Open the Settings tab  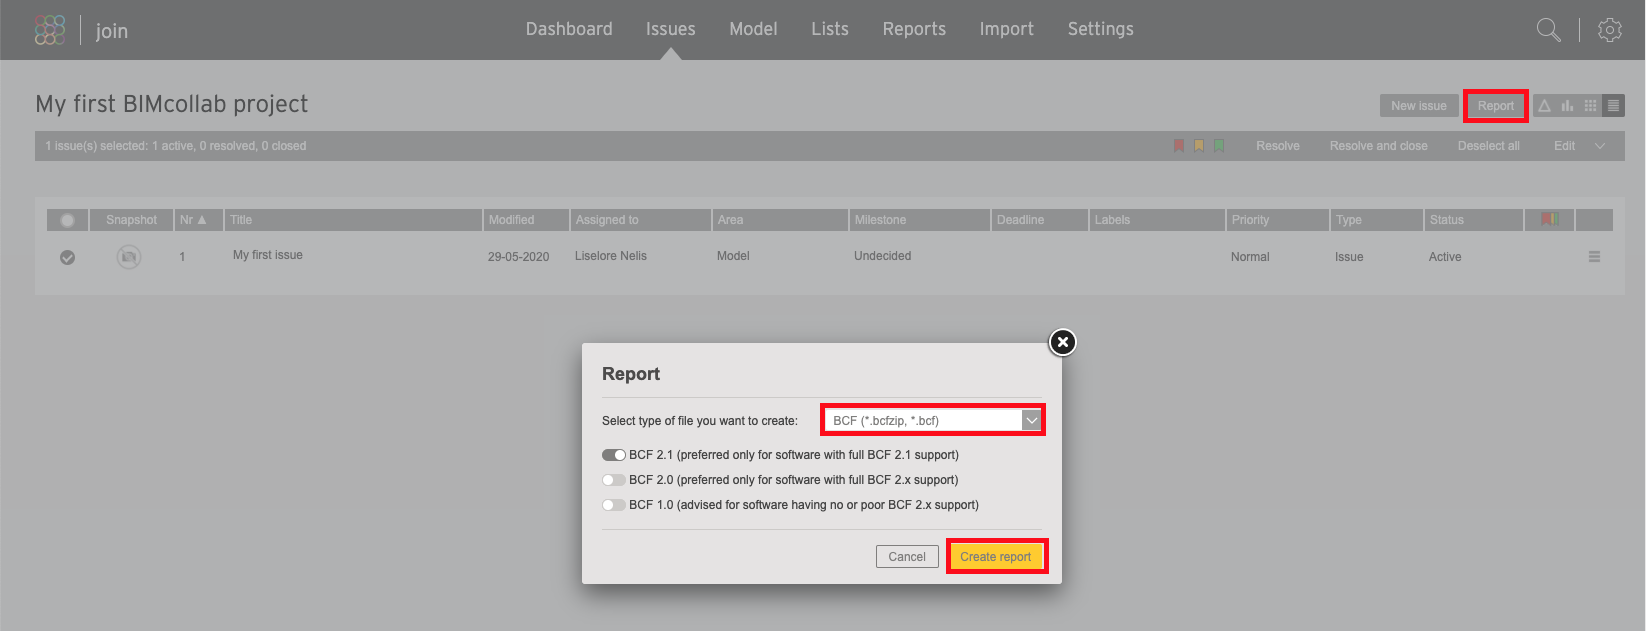pos(1101,29)
